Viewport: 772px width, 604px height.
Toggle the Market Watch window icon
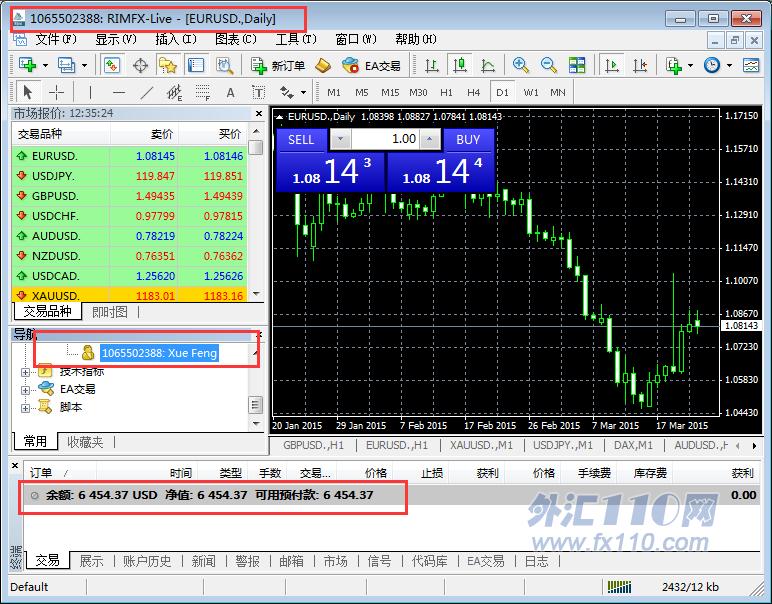(x=112, y=65)
